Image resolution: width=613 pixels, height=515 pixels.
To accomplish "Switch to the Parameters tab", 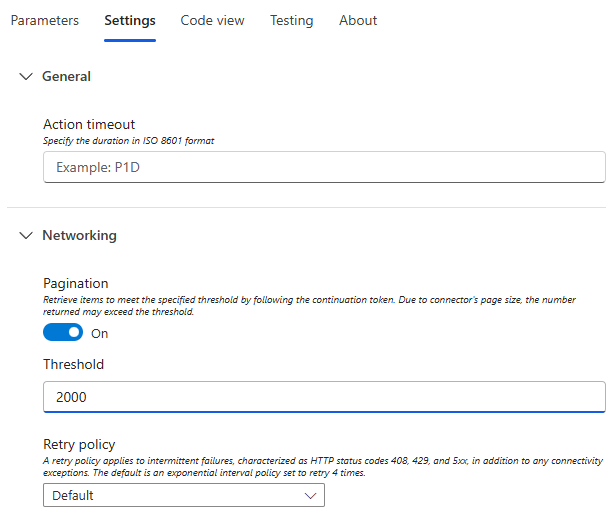I will coord(45,21).
